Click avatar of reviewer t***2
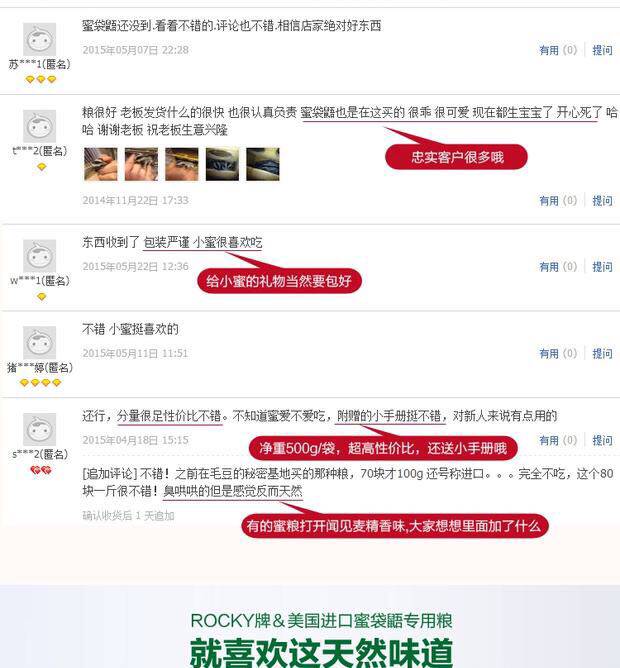This screenshot has width=620, height=668. coord(39,126)
